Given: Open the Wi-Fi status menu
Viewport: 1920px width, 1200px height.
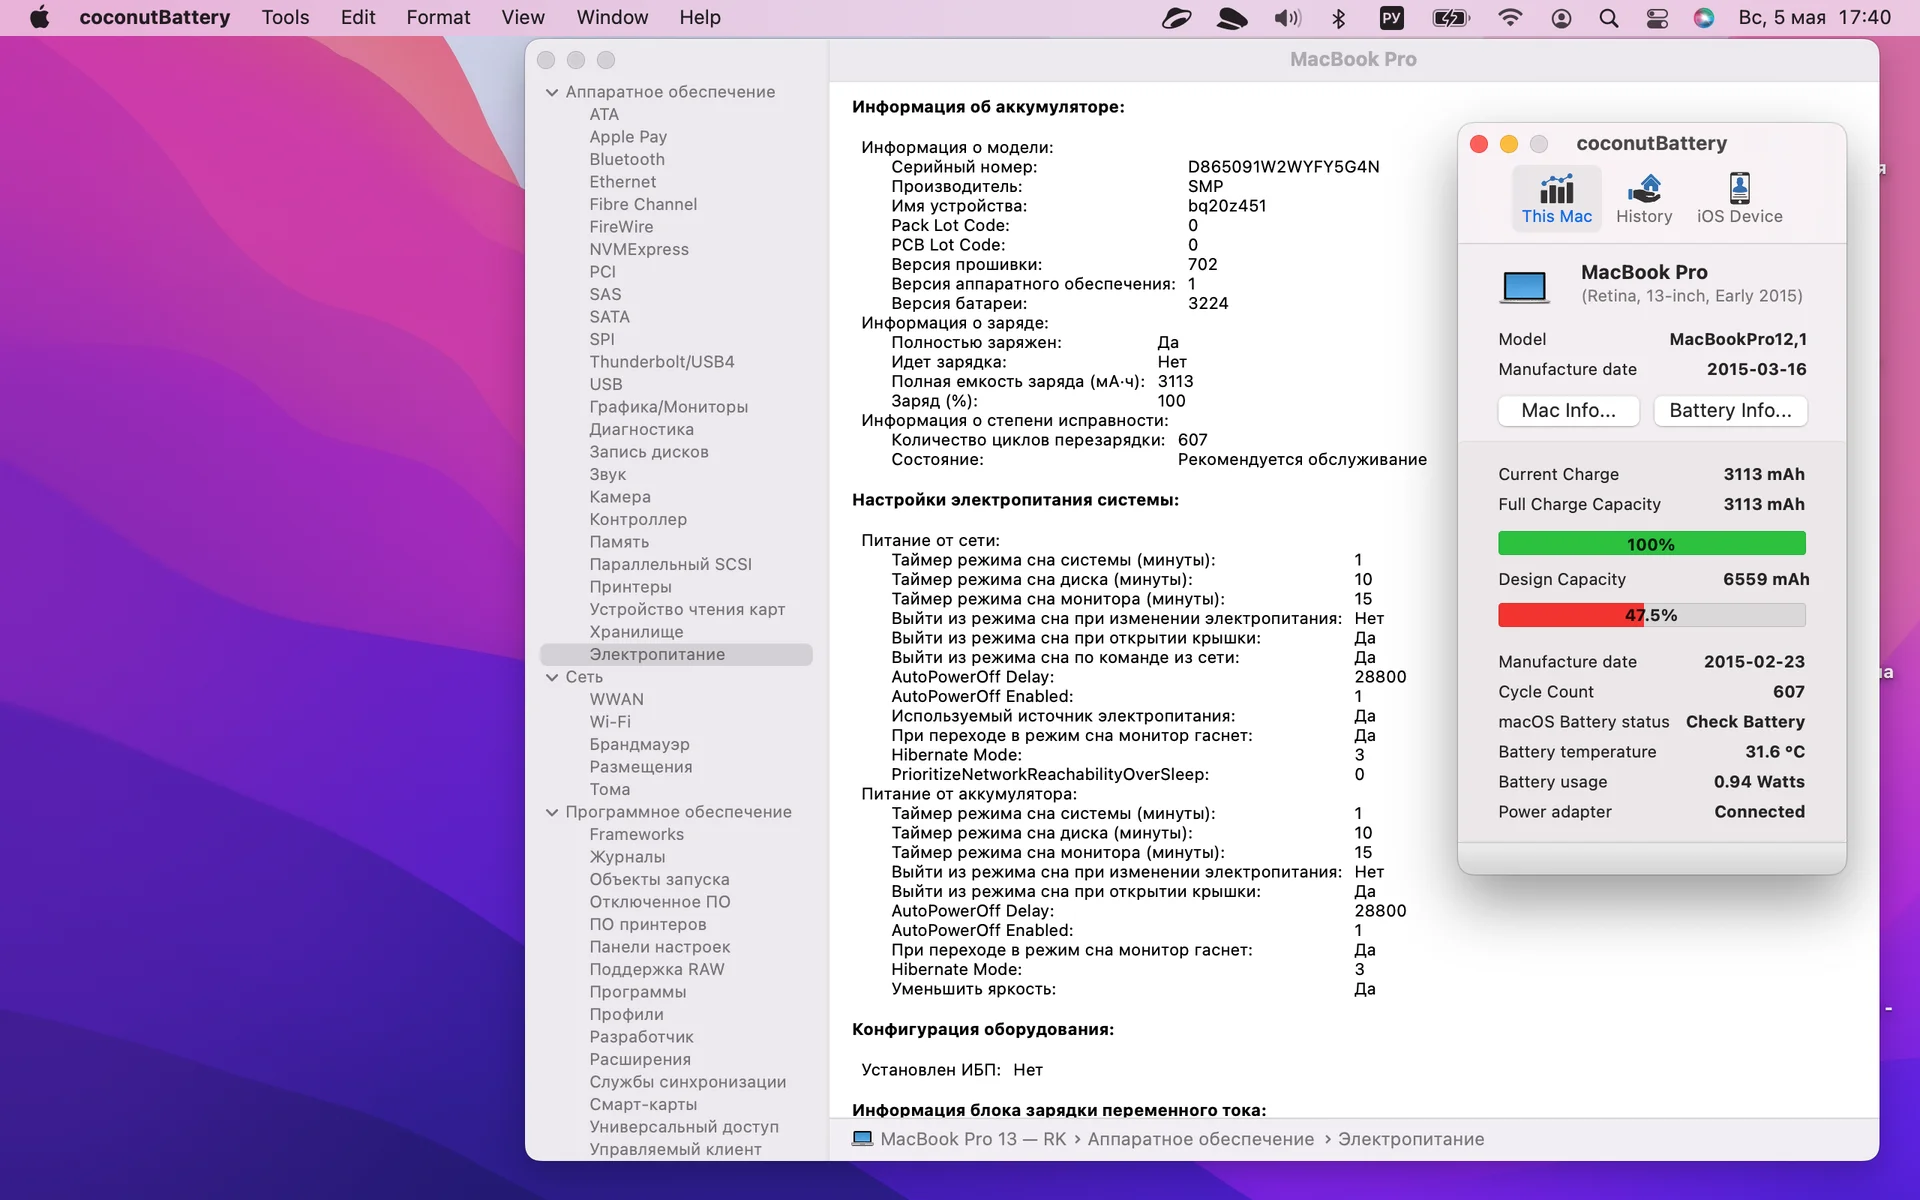Looking at the screenshot, I should tap(1510, 17).
